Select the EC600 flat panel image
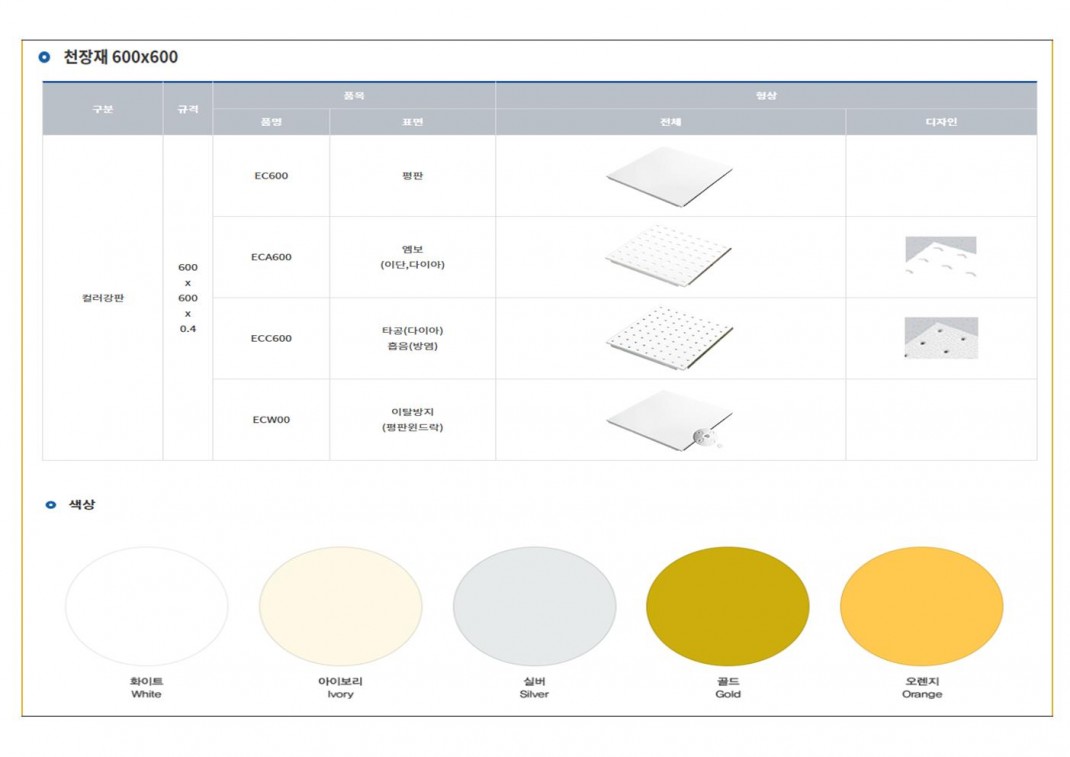Image resolution: width=1070 pixels, height=757 pixels. click(669, 178)
